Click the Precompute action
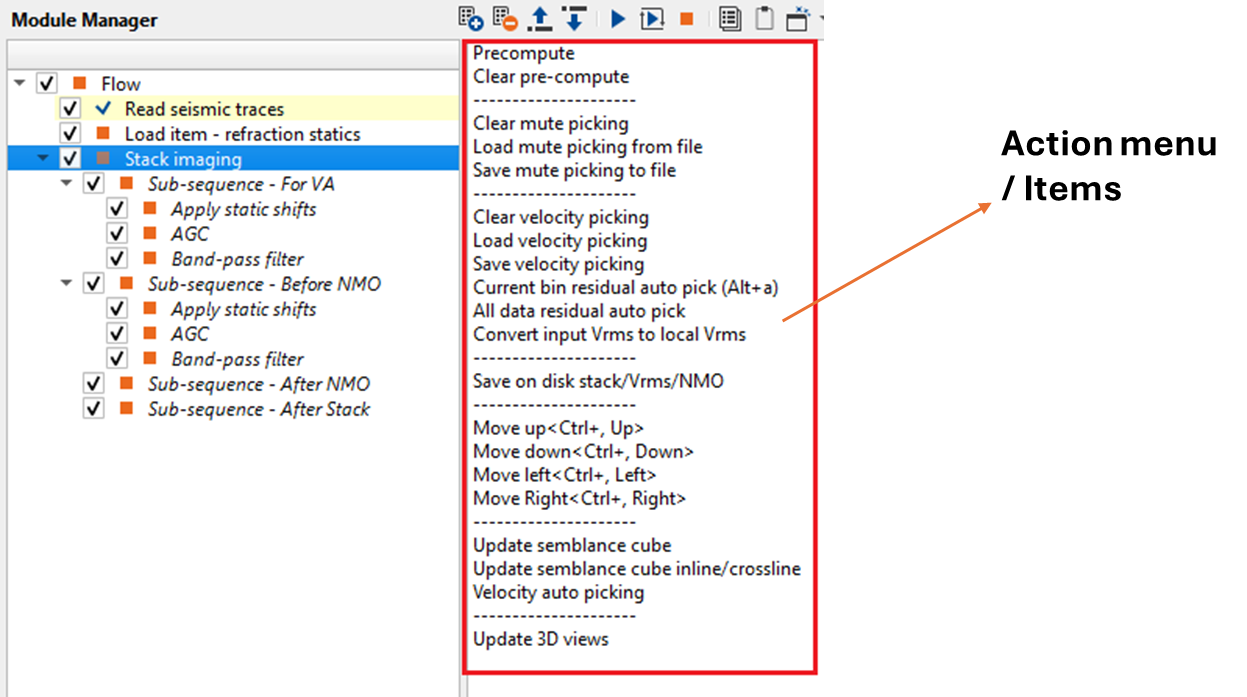The height and width of the screenshot is (697, 1247). (x=524, y=53)
